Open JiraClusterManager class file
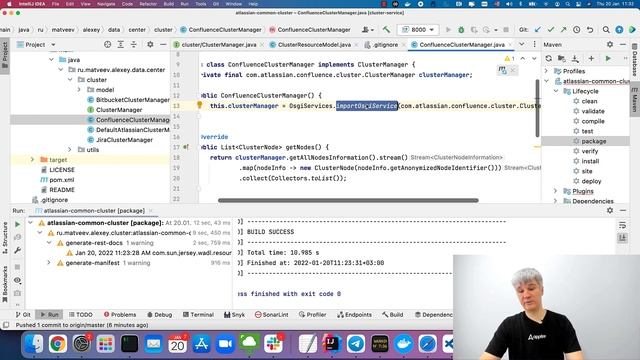Image resolution: width=640 pixels, height=360 pixels. pyautogui.click(x=124, y=140)
